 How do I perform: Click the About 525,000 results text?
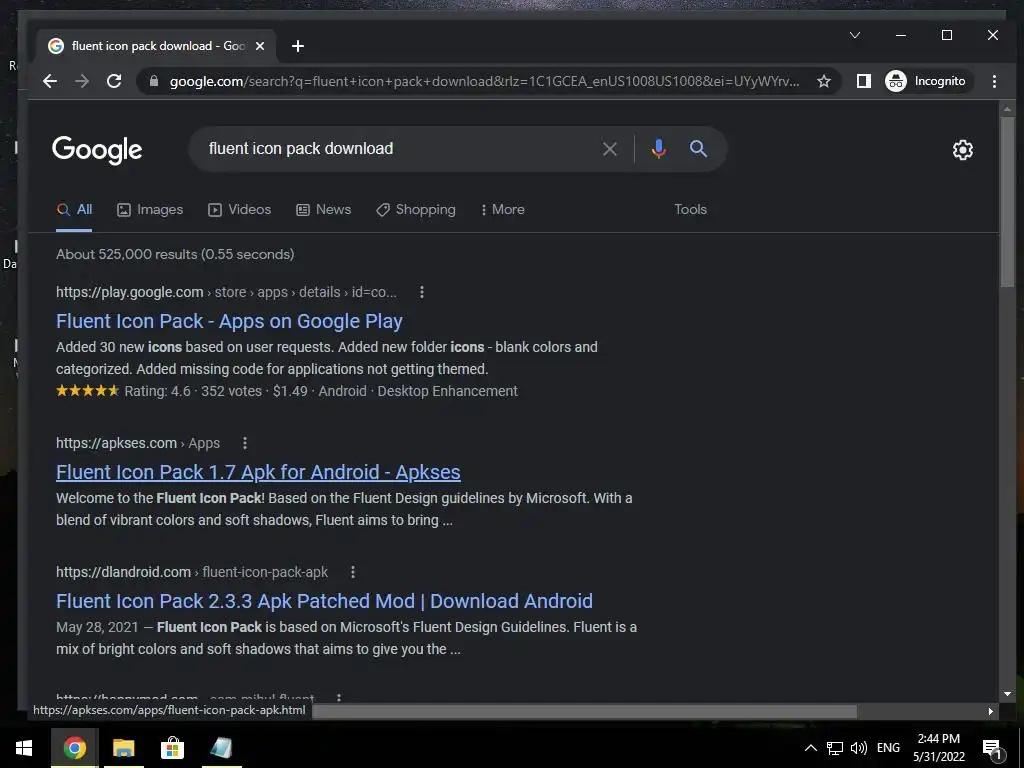175,254
